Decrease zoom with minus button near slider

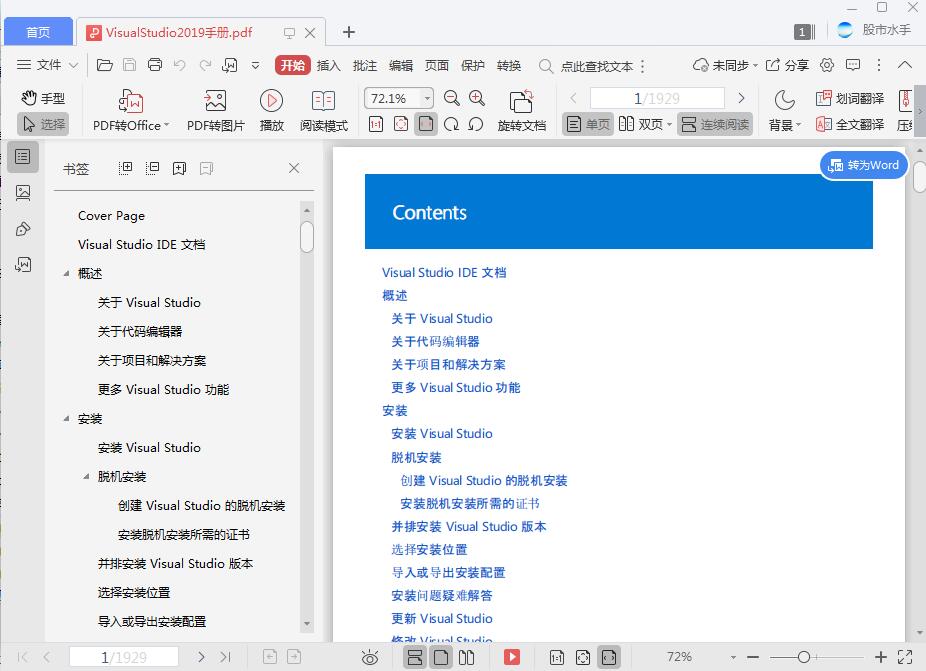(x=752, y=657)
